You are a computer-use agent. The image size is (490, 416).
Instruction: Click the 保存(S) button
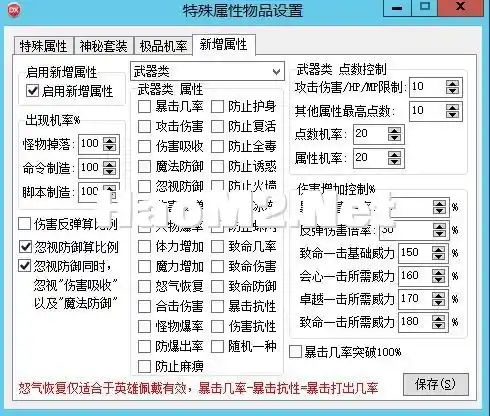click(435, 384)
